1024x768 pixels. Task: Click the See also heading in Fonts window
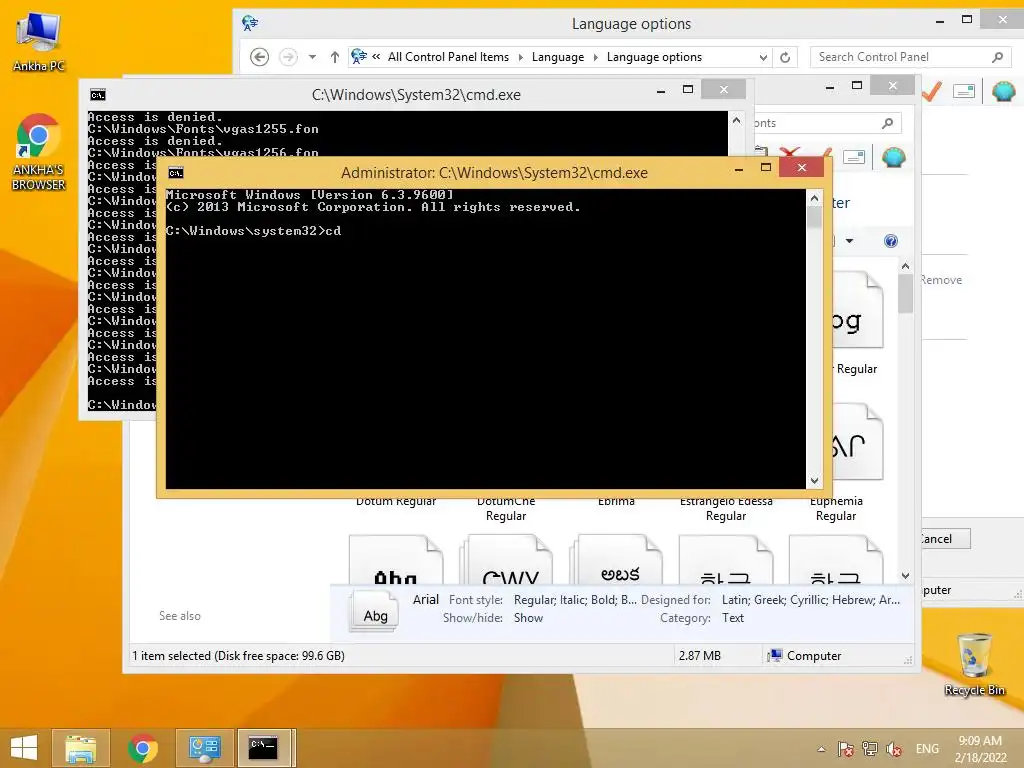point(180,616)
